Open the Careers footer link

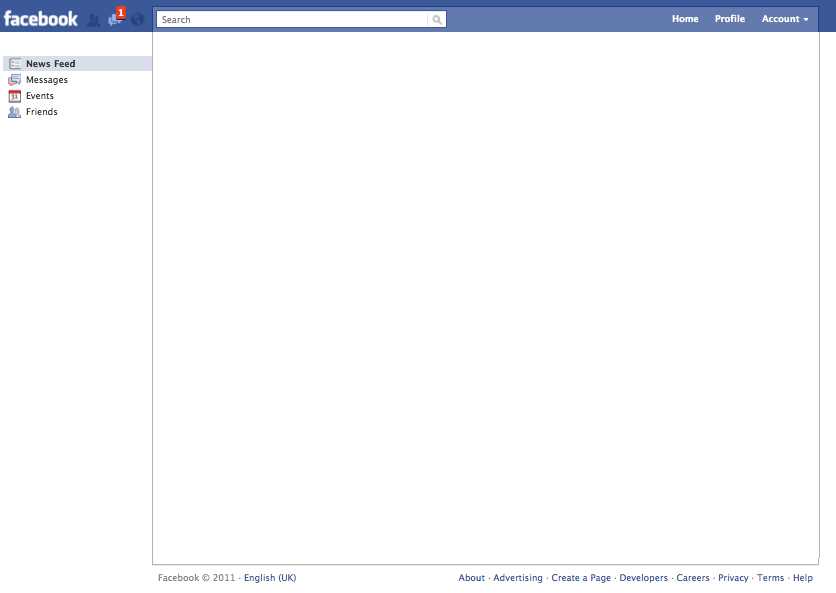click(x=693, y=578)
